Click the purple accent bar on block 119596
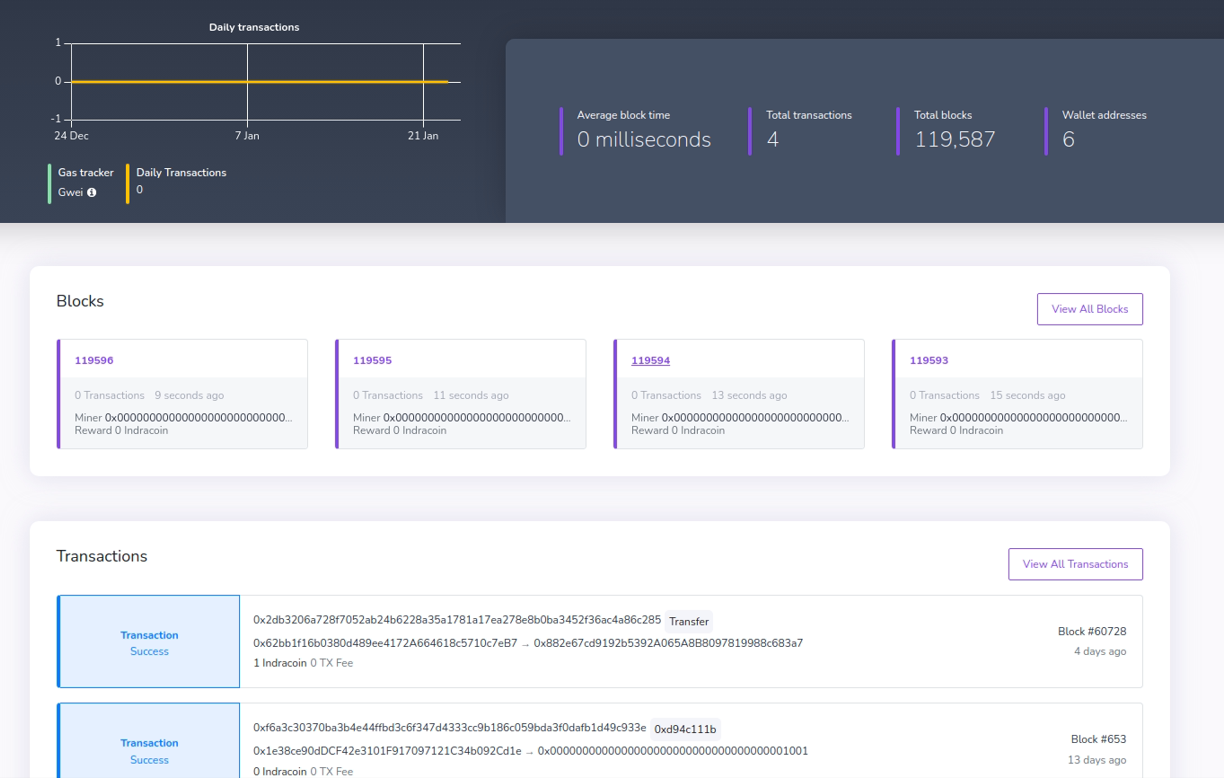The height and width of the screenshot is (778, 1224). coord(58,393)
